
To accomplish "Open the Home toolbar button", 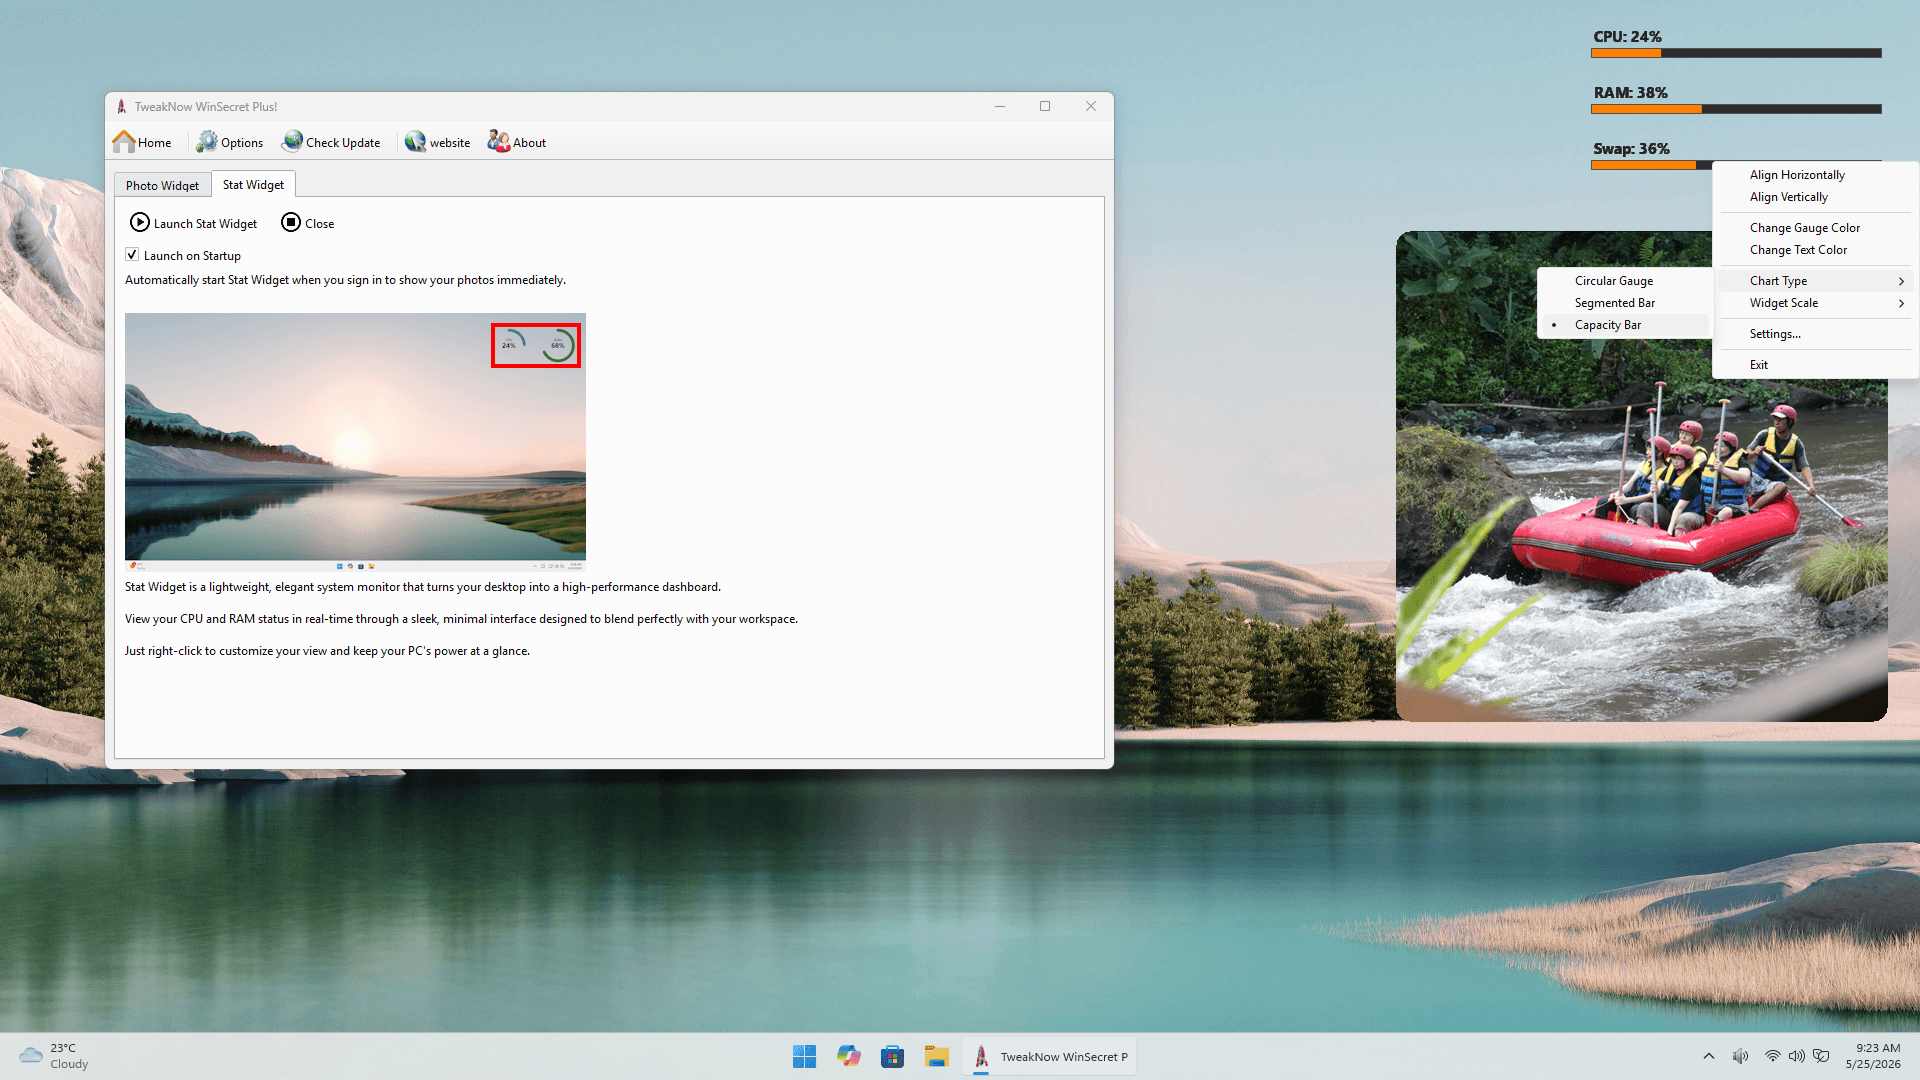I will 142,142.
